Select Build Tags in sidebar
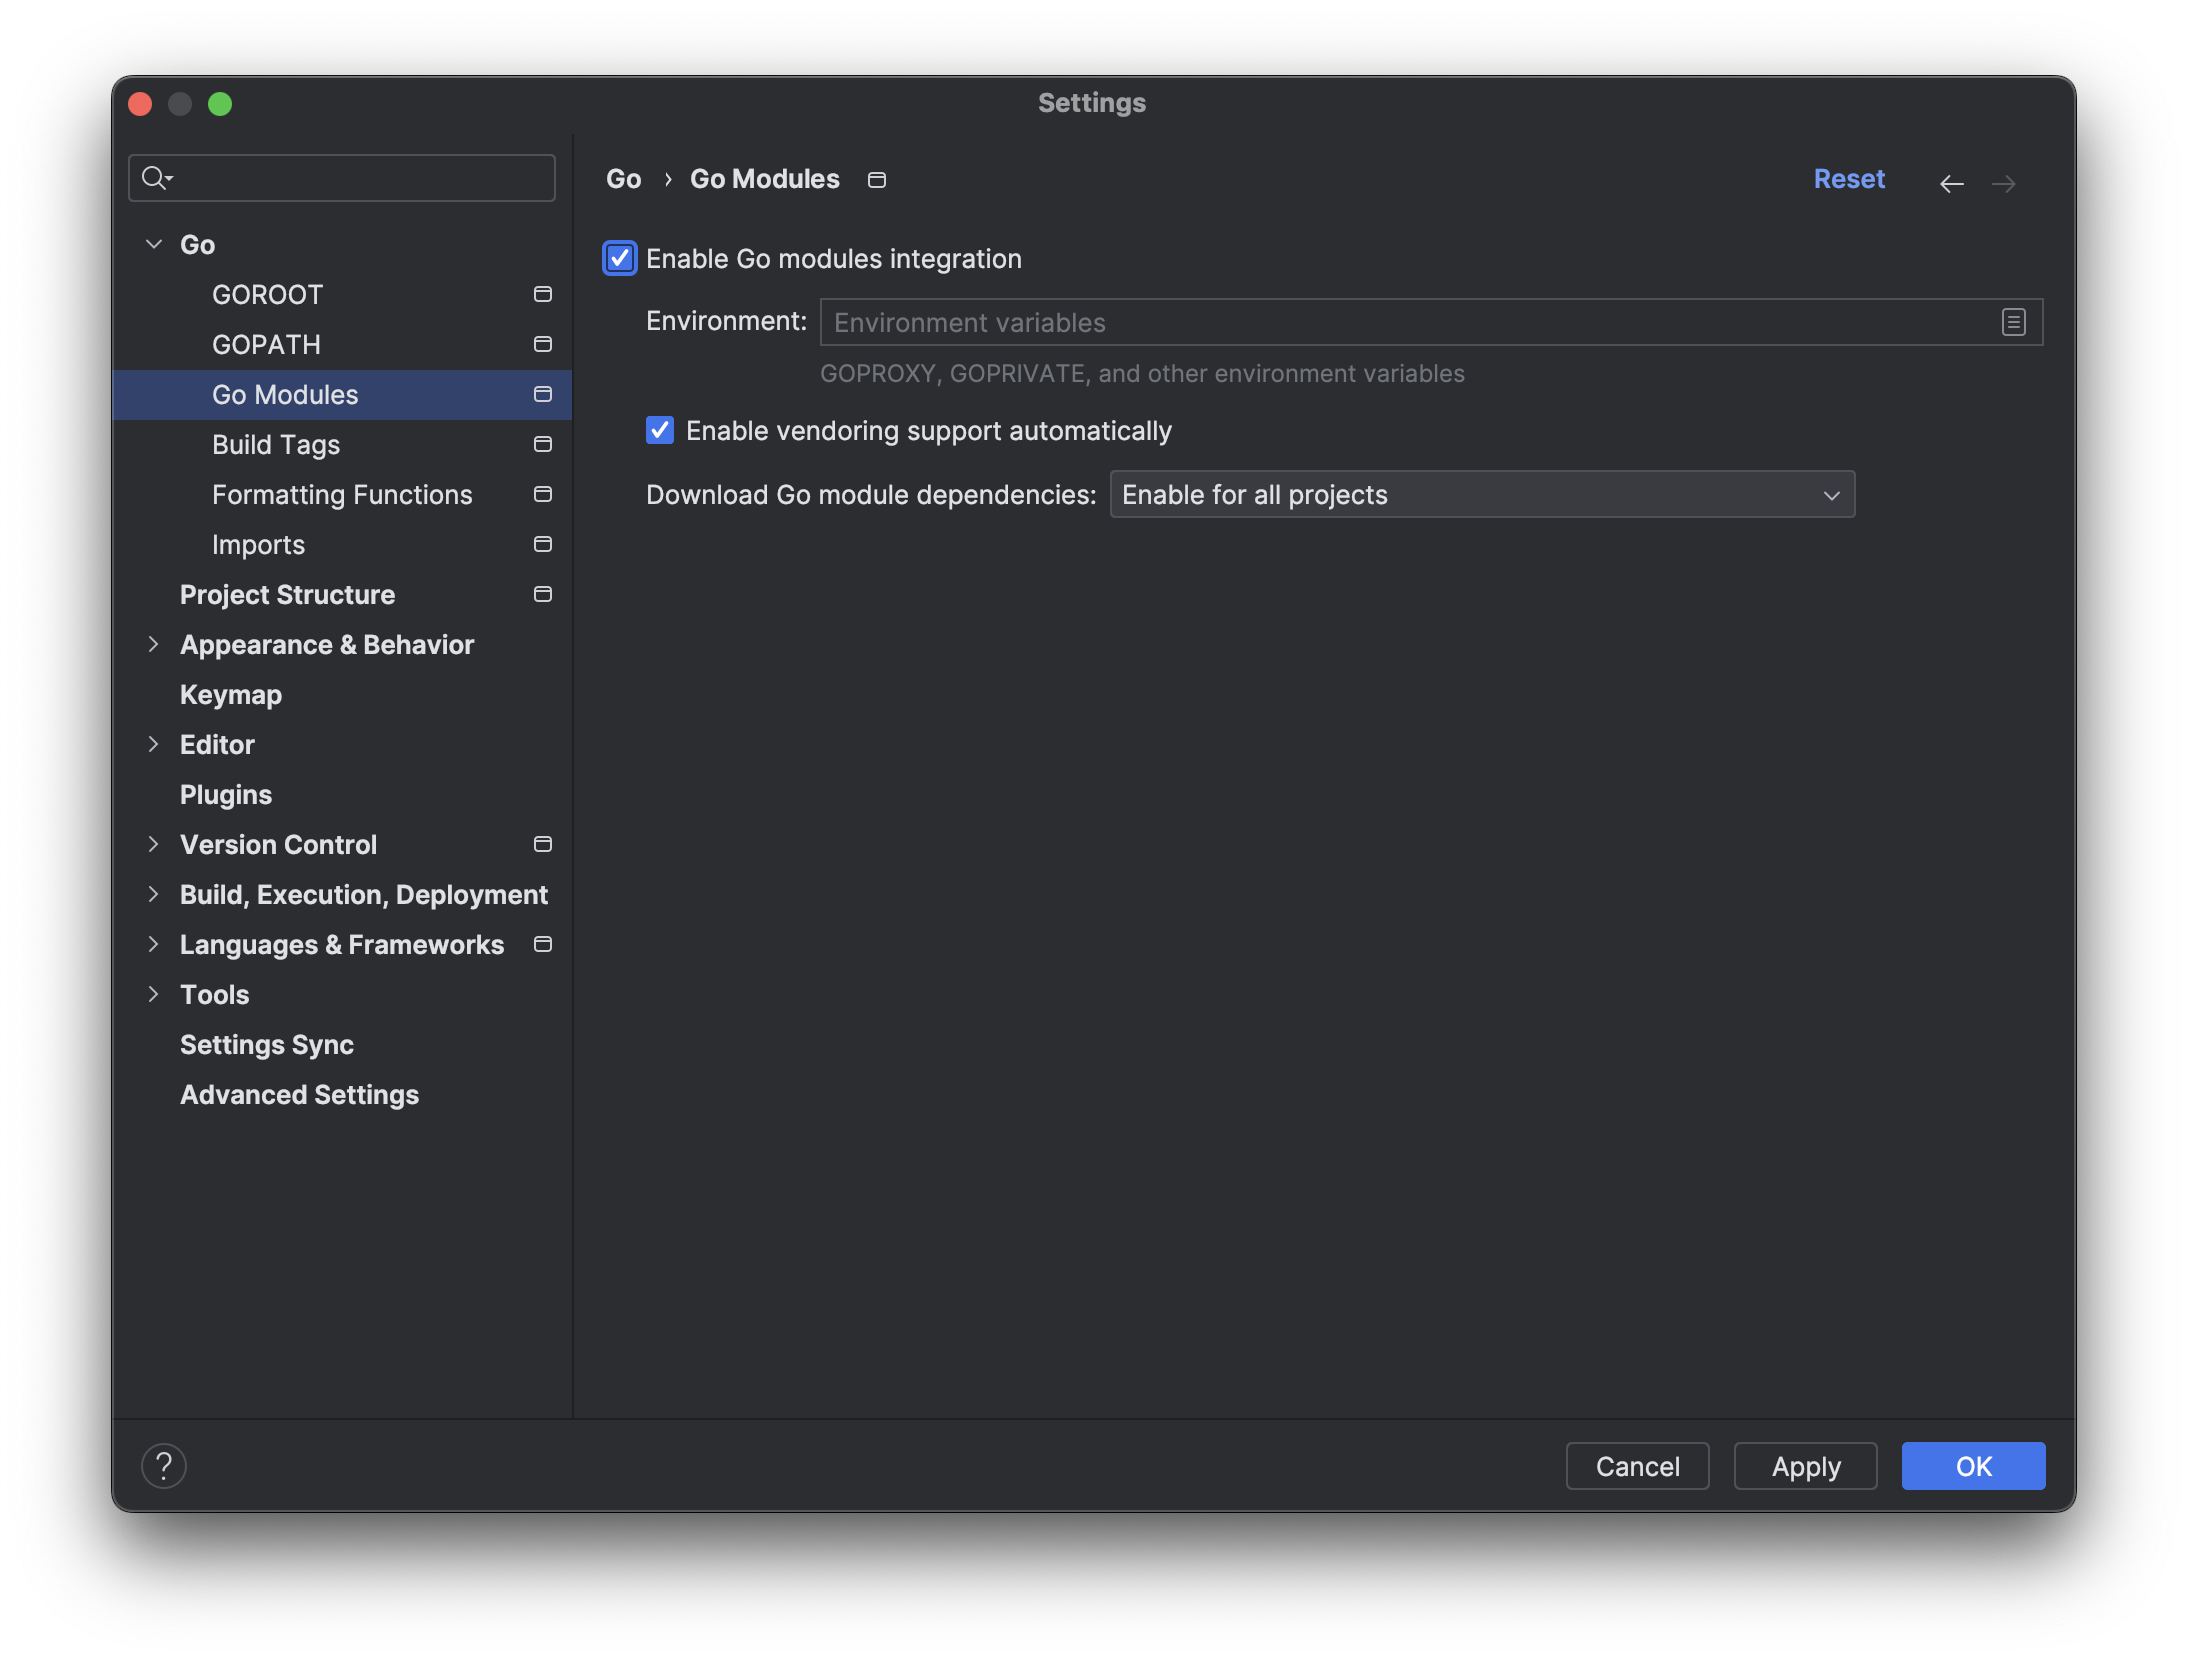The image size is (2188, 1660). pyautogui.click(x=276, y=444)
